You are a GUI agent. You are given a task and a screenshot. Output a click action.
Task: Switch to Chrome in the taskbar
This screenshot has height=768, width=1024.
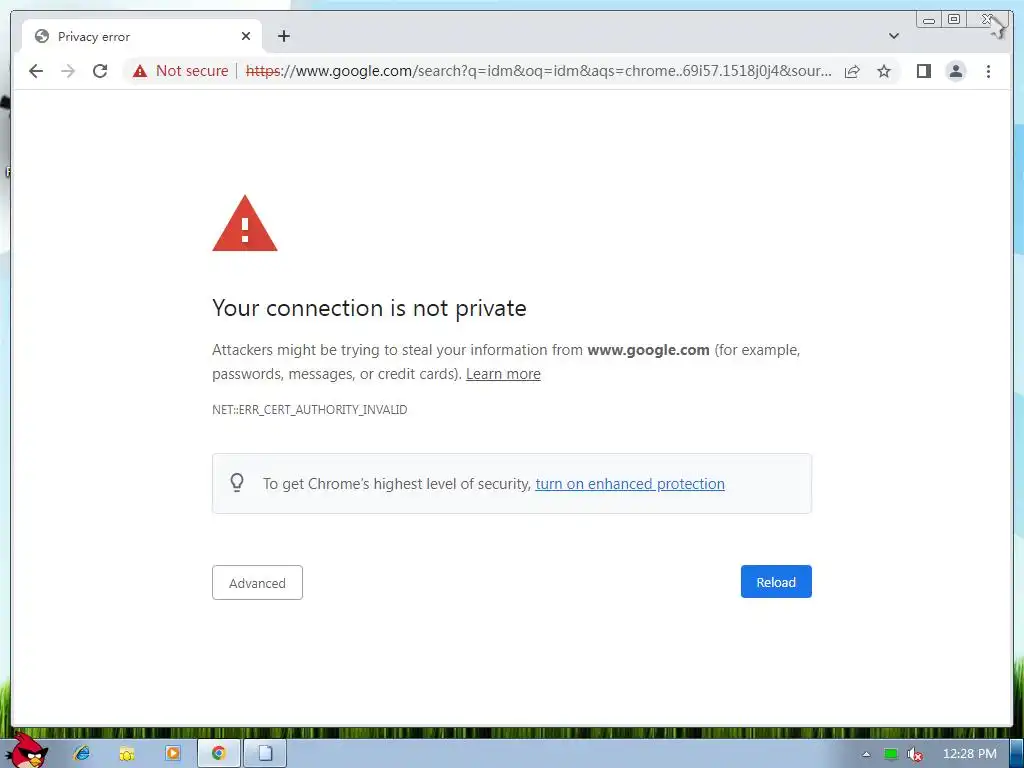[219, 754]
